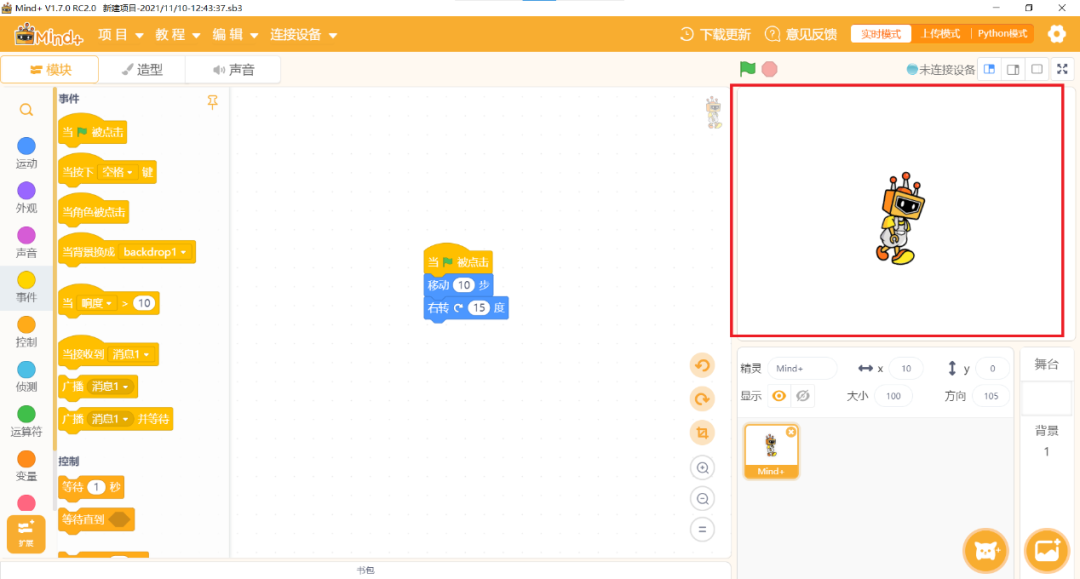Open the 扩展 extensions button

26,534
